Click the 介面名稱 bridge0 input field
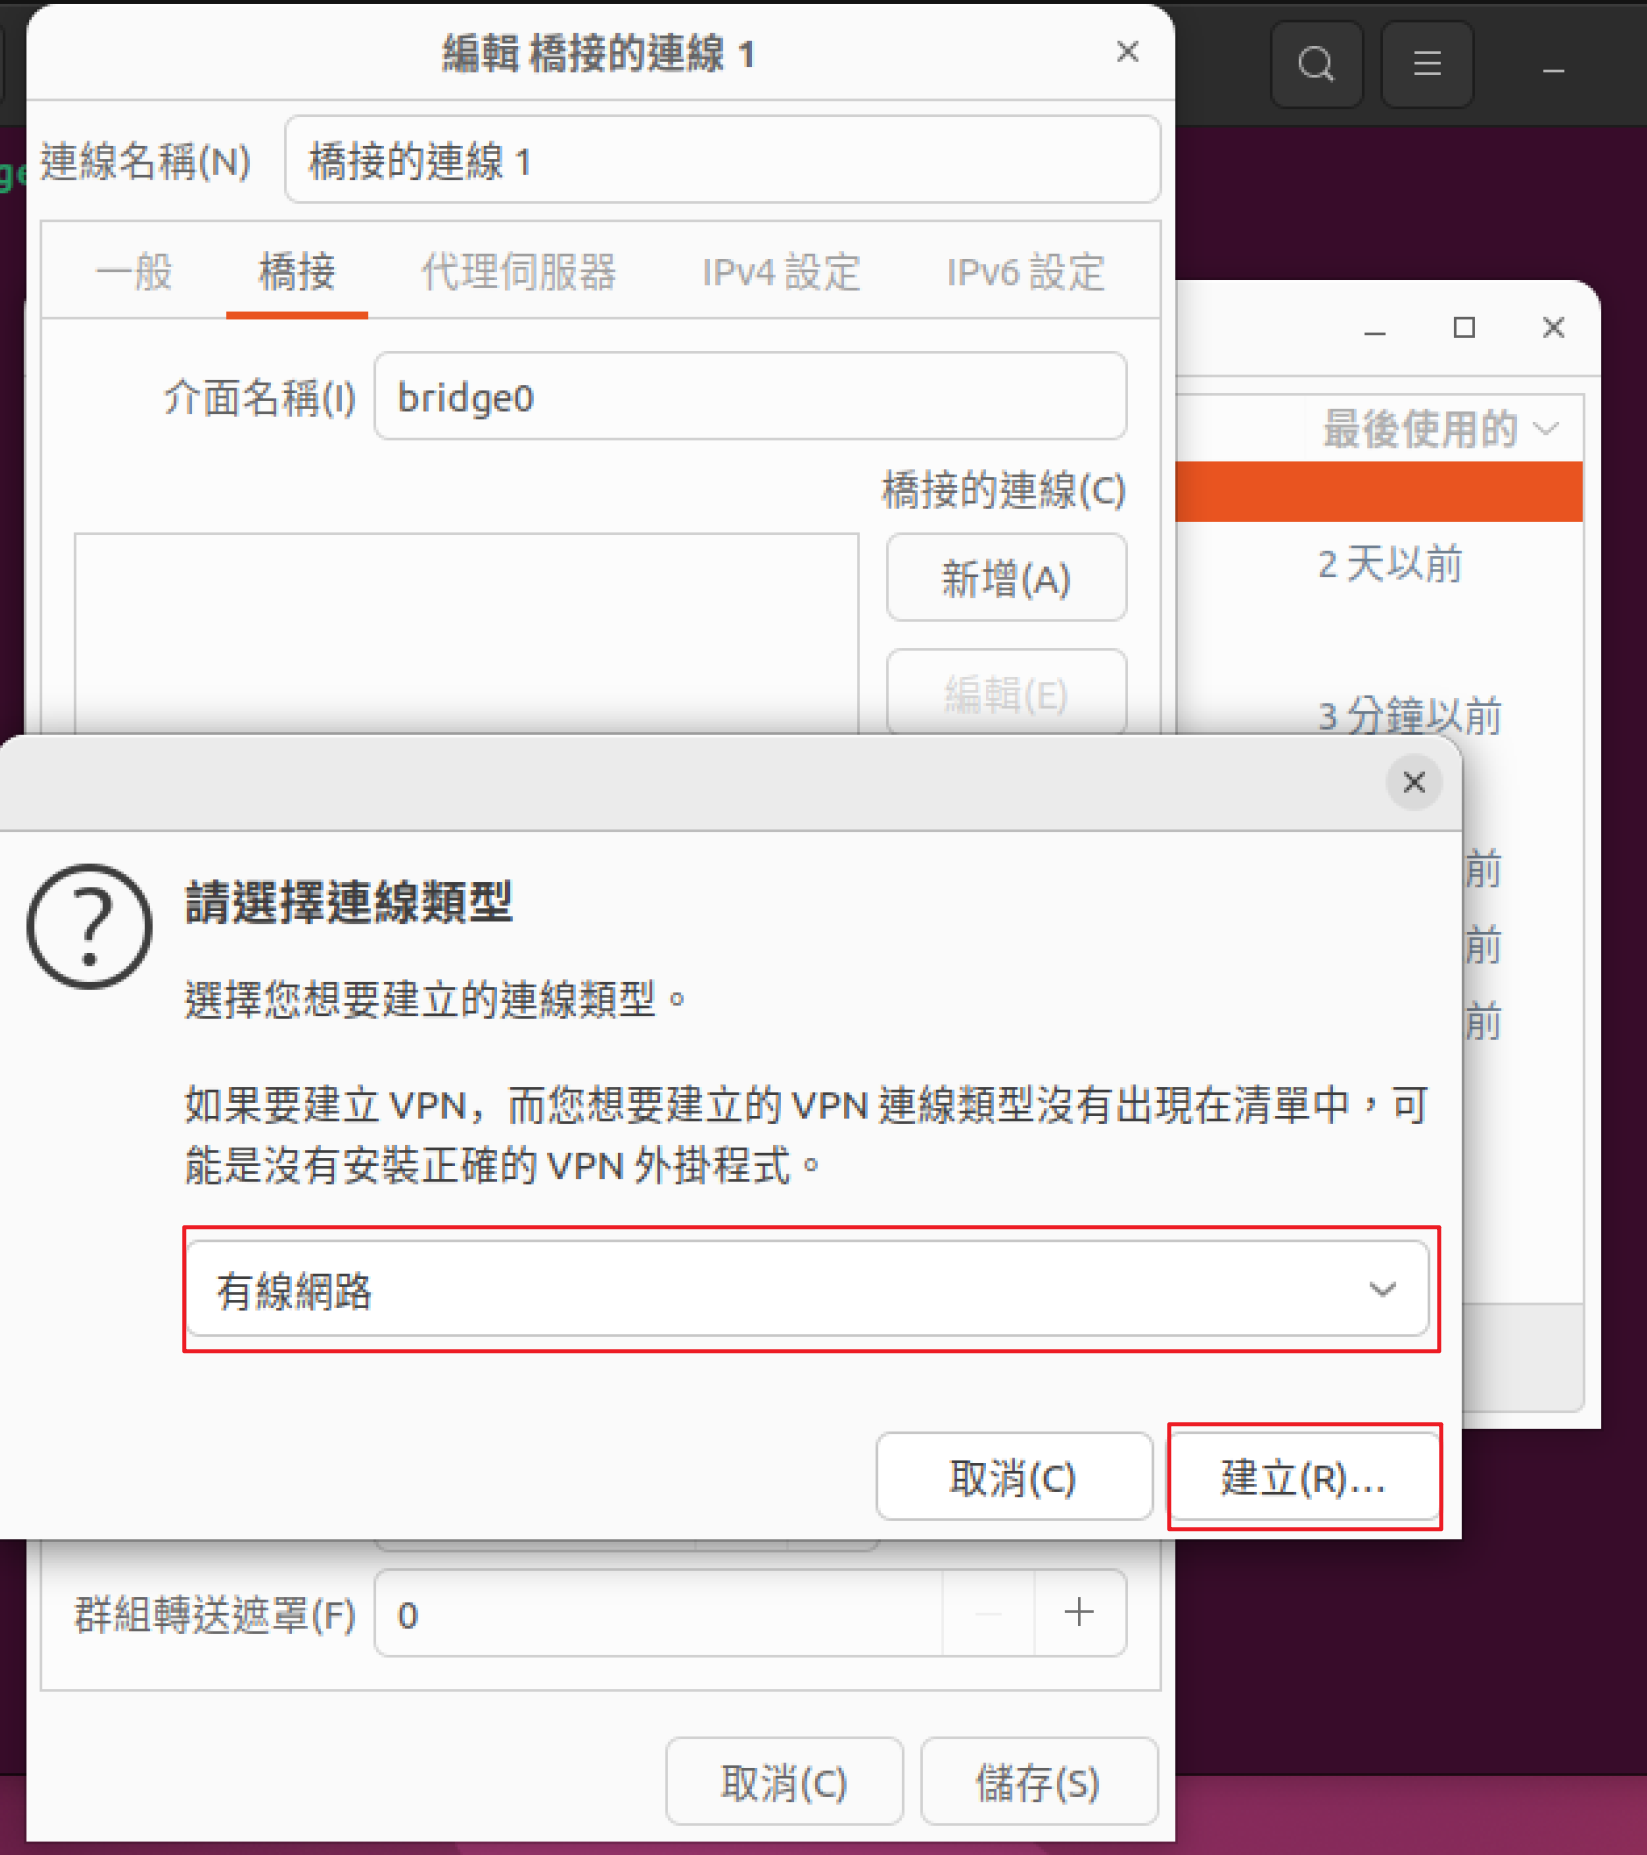Image resolution: width=1647 pixels, height=1855 pixels. coord(750,396)
